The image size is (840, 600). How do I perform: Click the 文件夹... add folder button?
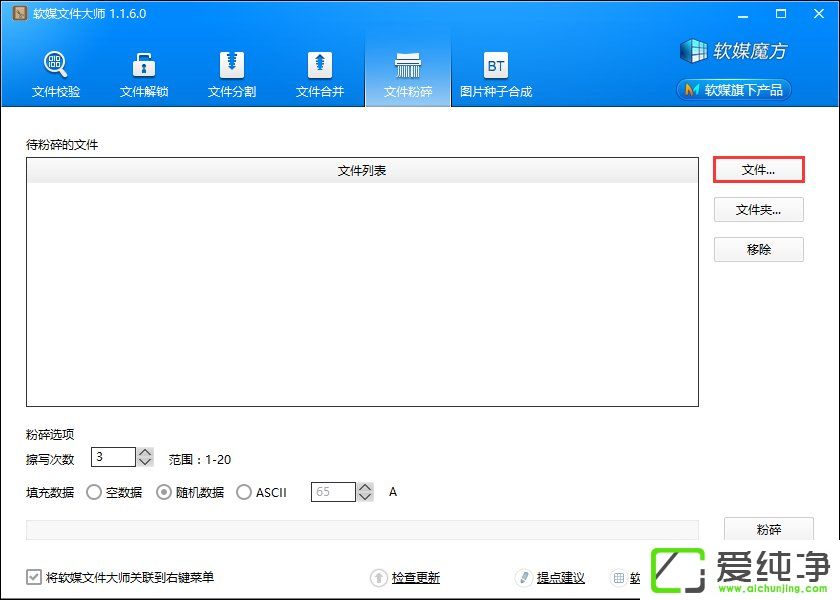(x=758, y=210)
